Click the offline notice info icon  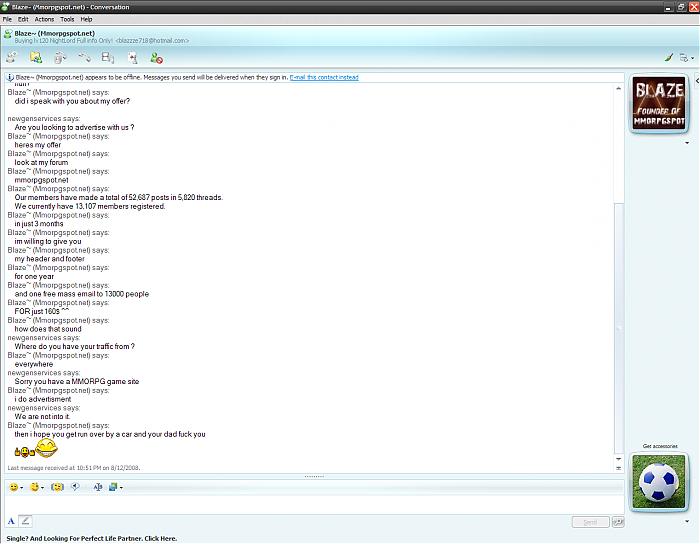point(10,77)
